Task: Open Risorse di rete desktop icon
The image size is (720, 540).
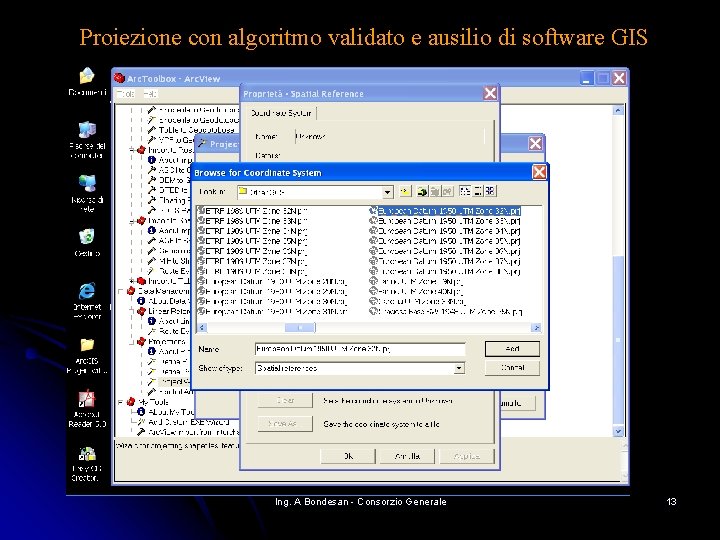Action: (87, 193)
